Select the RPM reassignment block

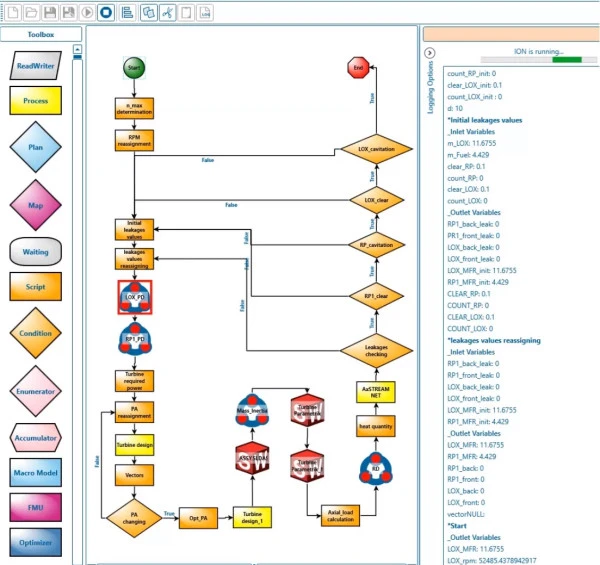coord(134,140)
